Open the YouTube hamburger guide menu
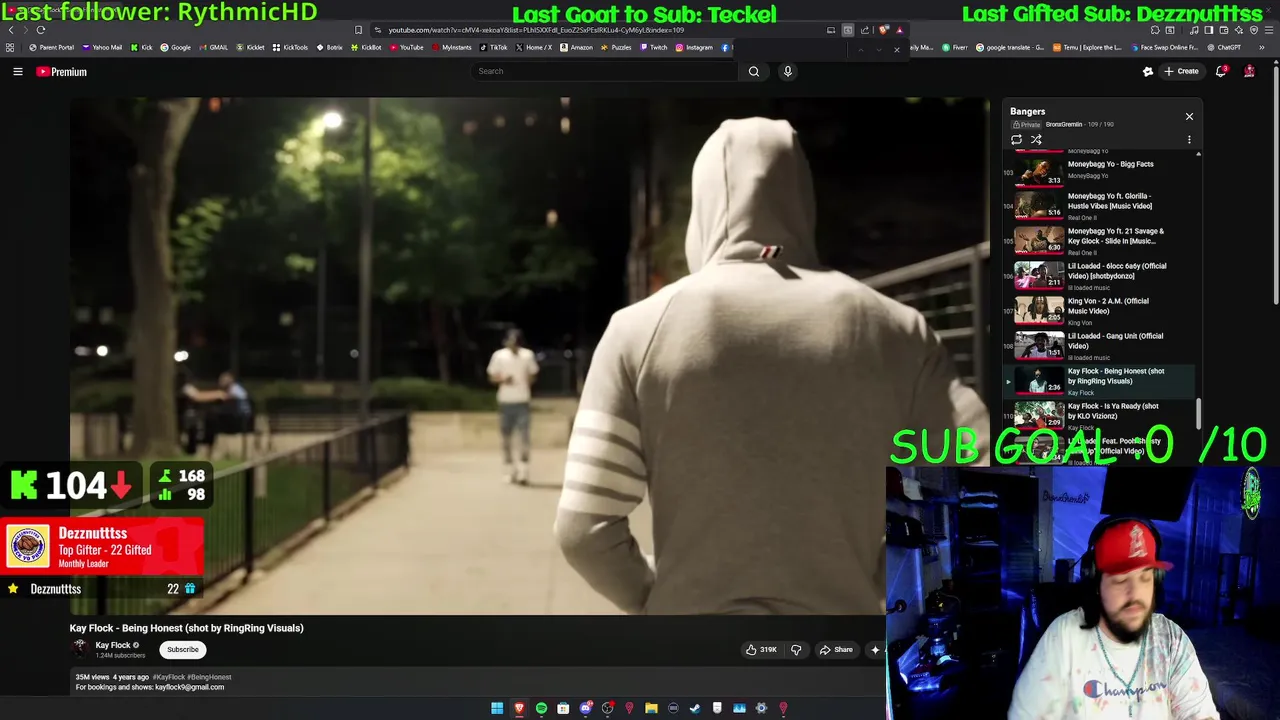The width and height of the screenshot is (1280, 720). 18,72
